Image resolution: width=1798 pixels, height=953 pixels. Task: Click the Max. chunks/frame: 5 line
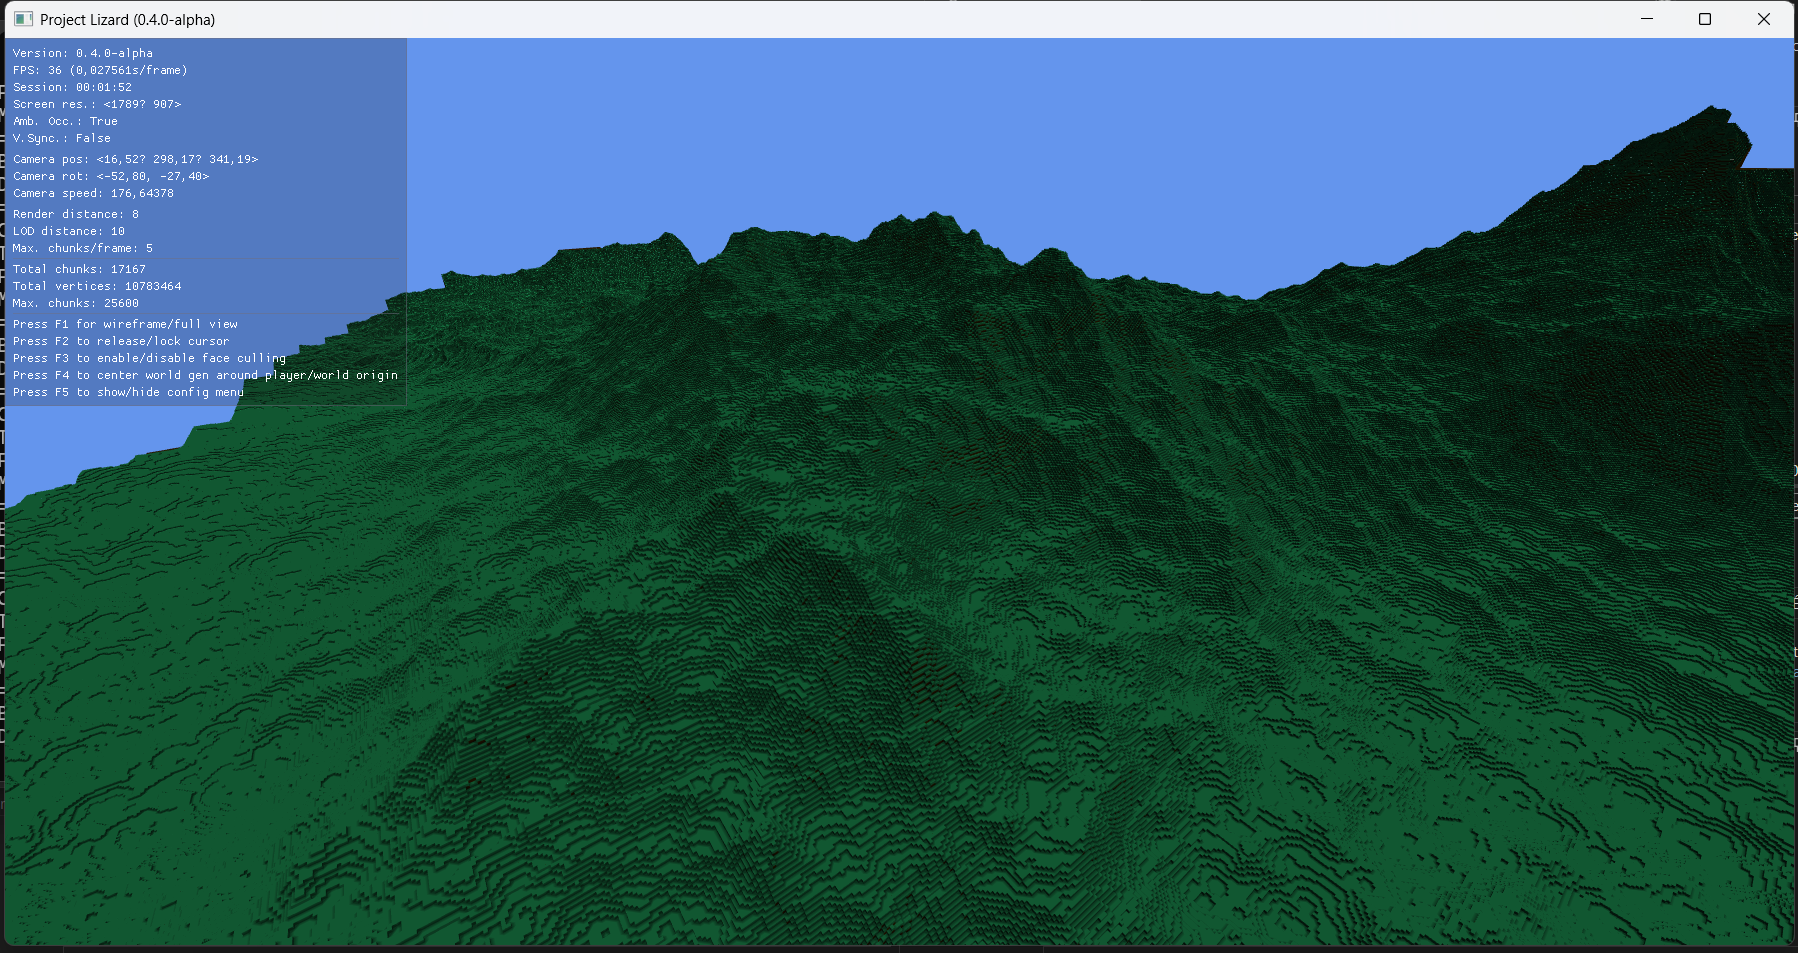click(x=82, y=248)
